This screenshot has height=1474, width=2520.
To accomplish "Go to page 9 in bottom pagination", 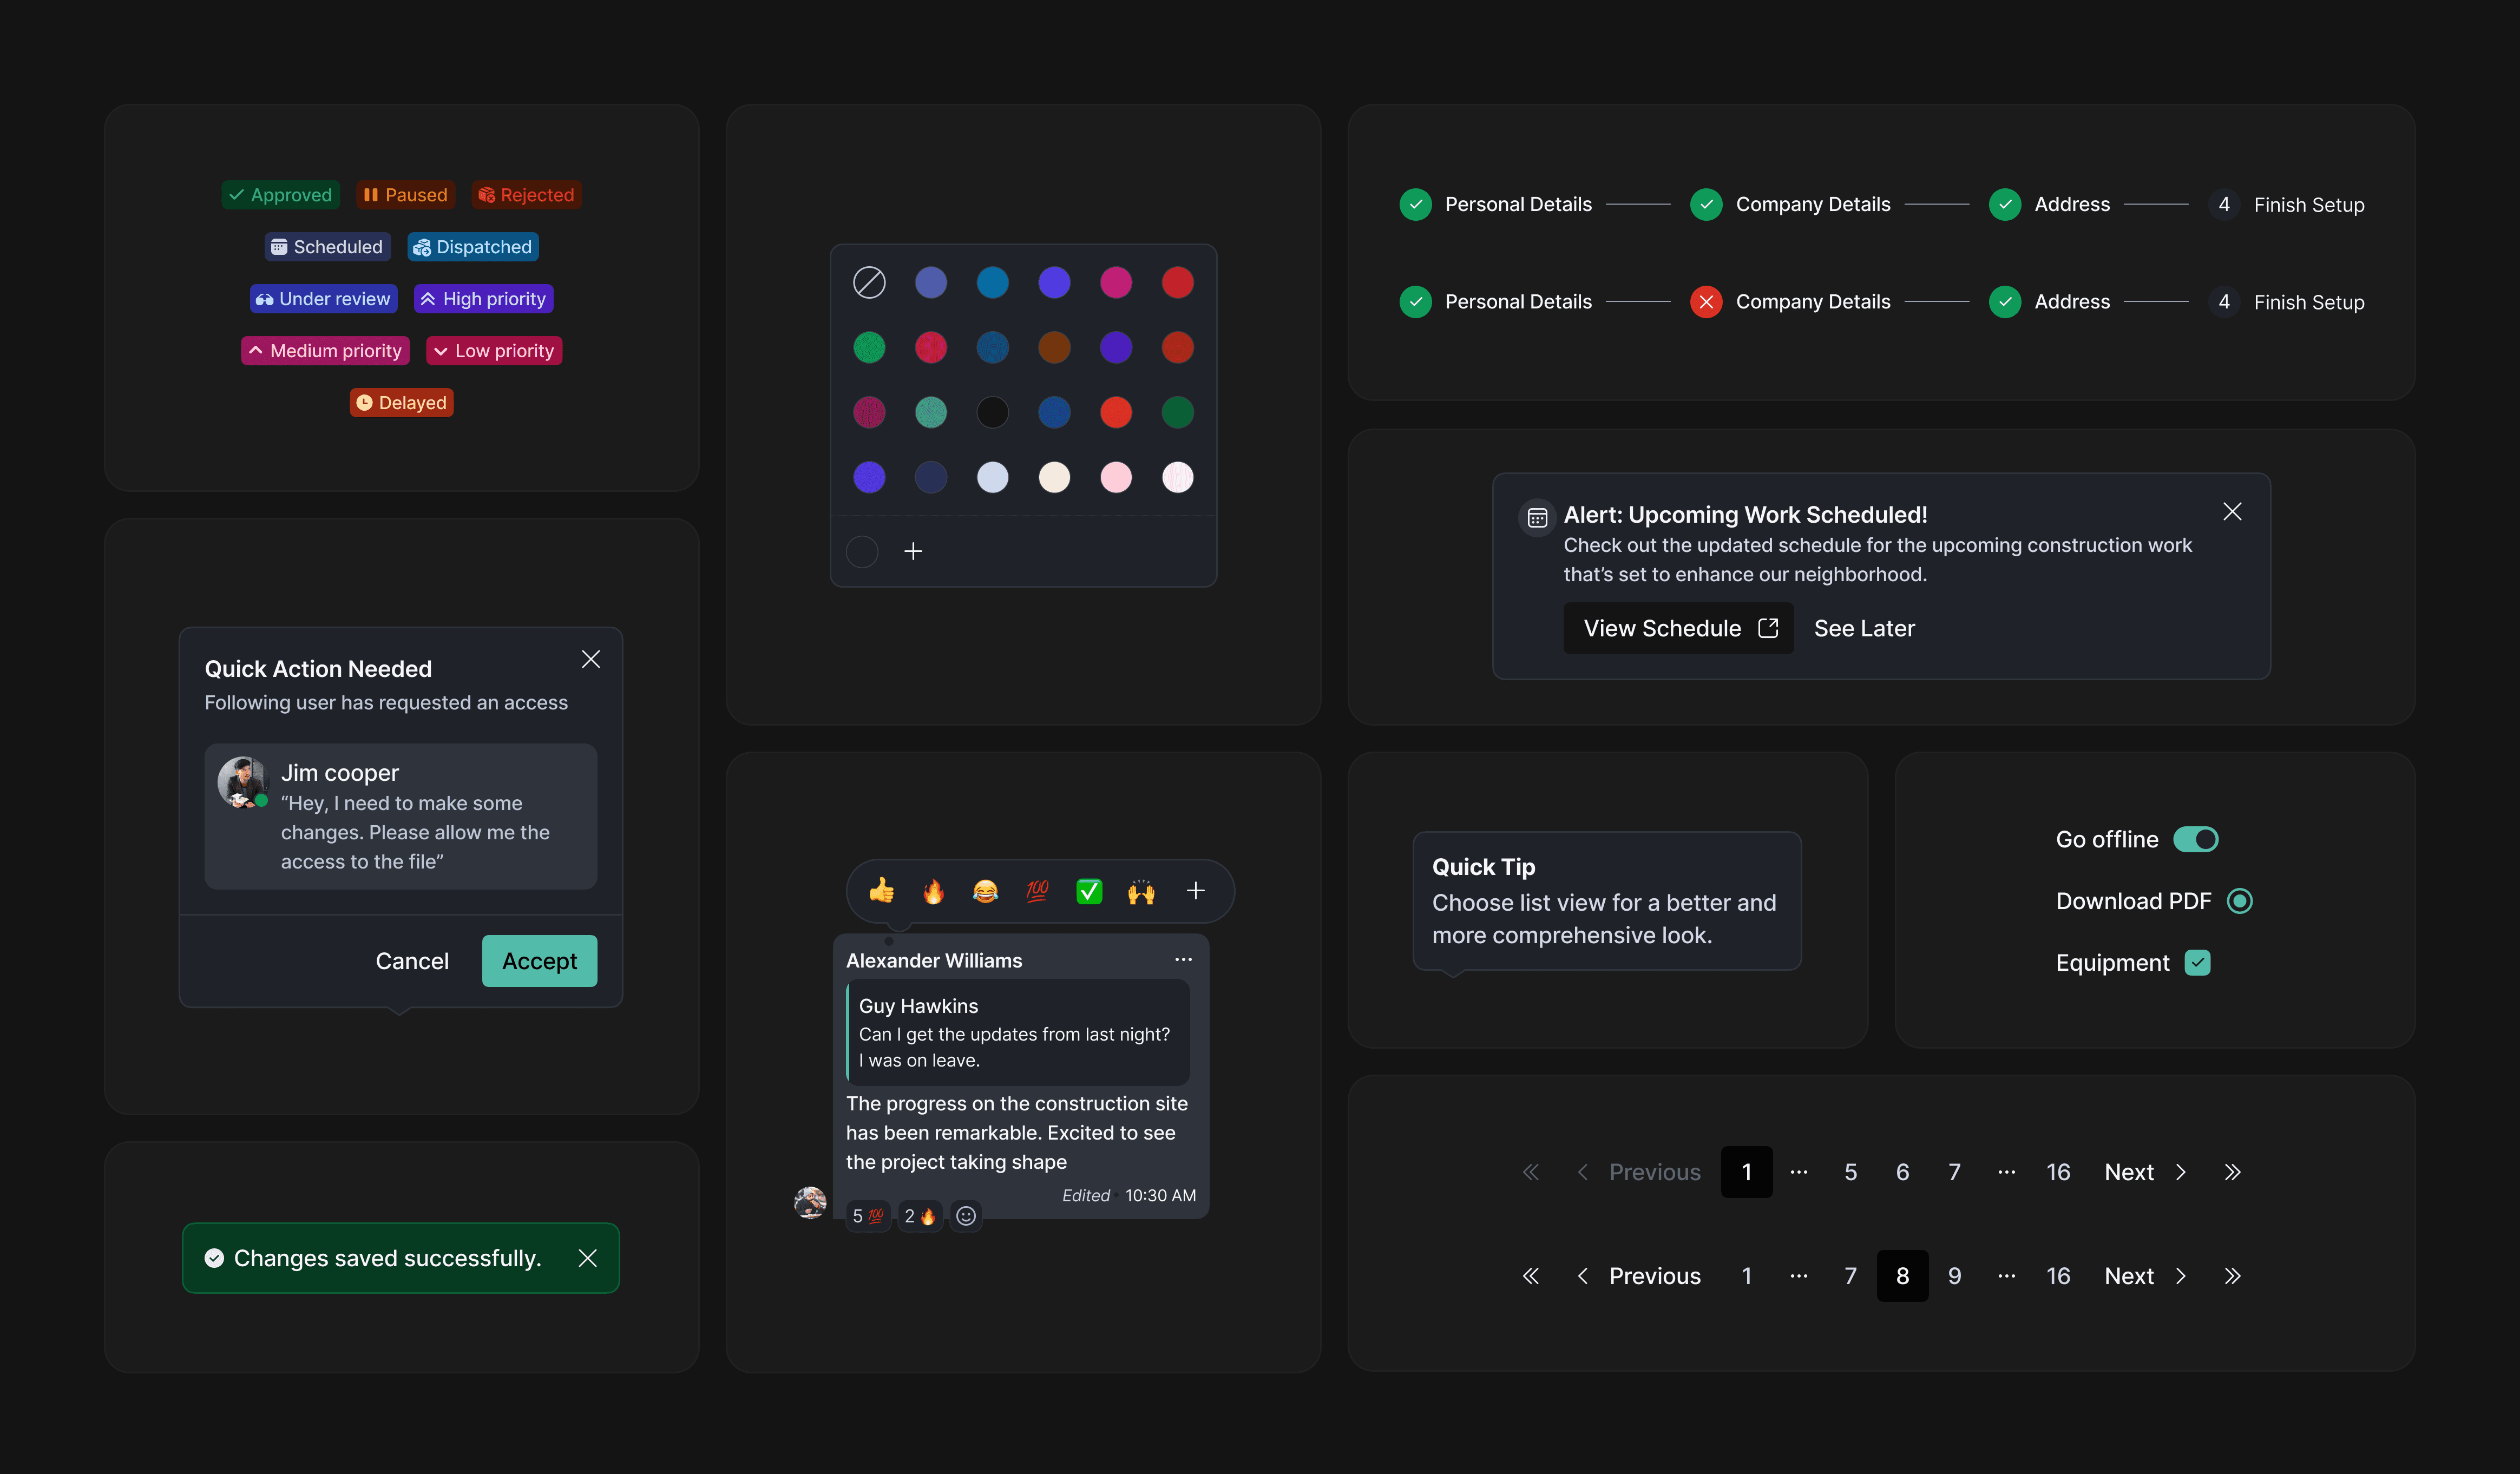I will (1954, 1276).
